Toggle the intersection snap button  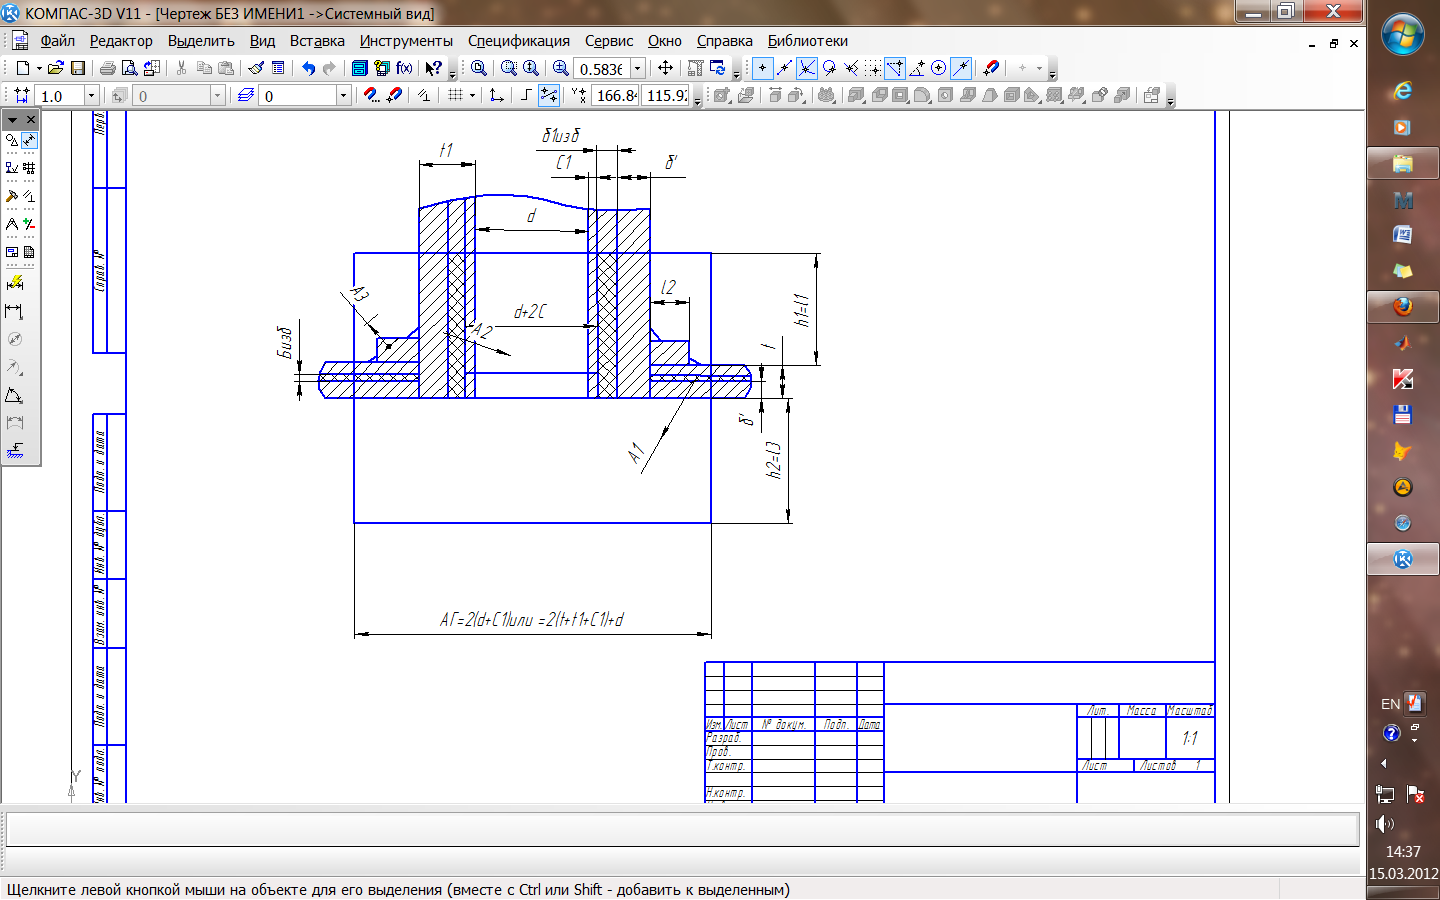[x=806, y=68]
